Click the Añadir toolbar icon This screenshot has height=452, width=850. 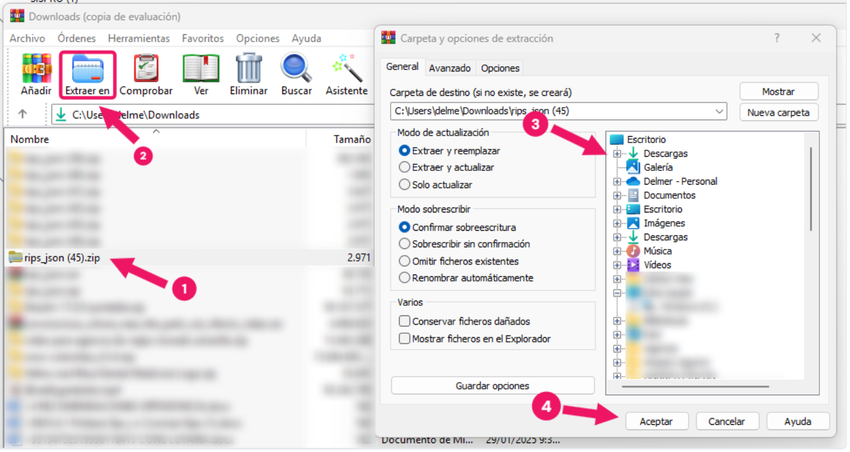pyautogui.click(x=36, y=68)
